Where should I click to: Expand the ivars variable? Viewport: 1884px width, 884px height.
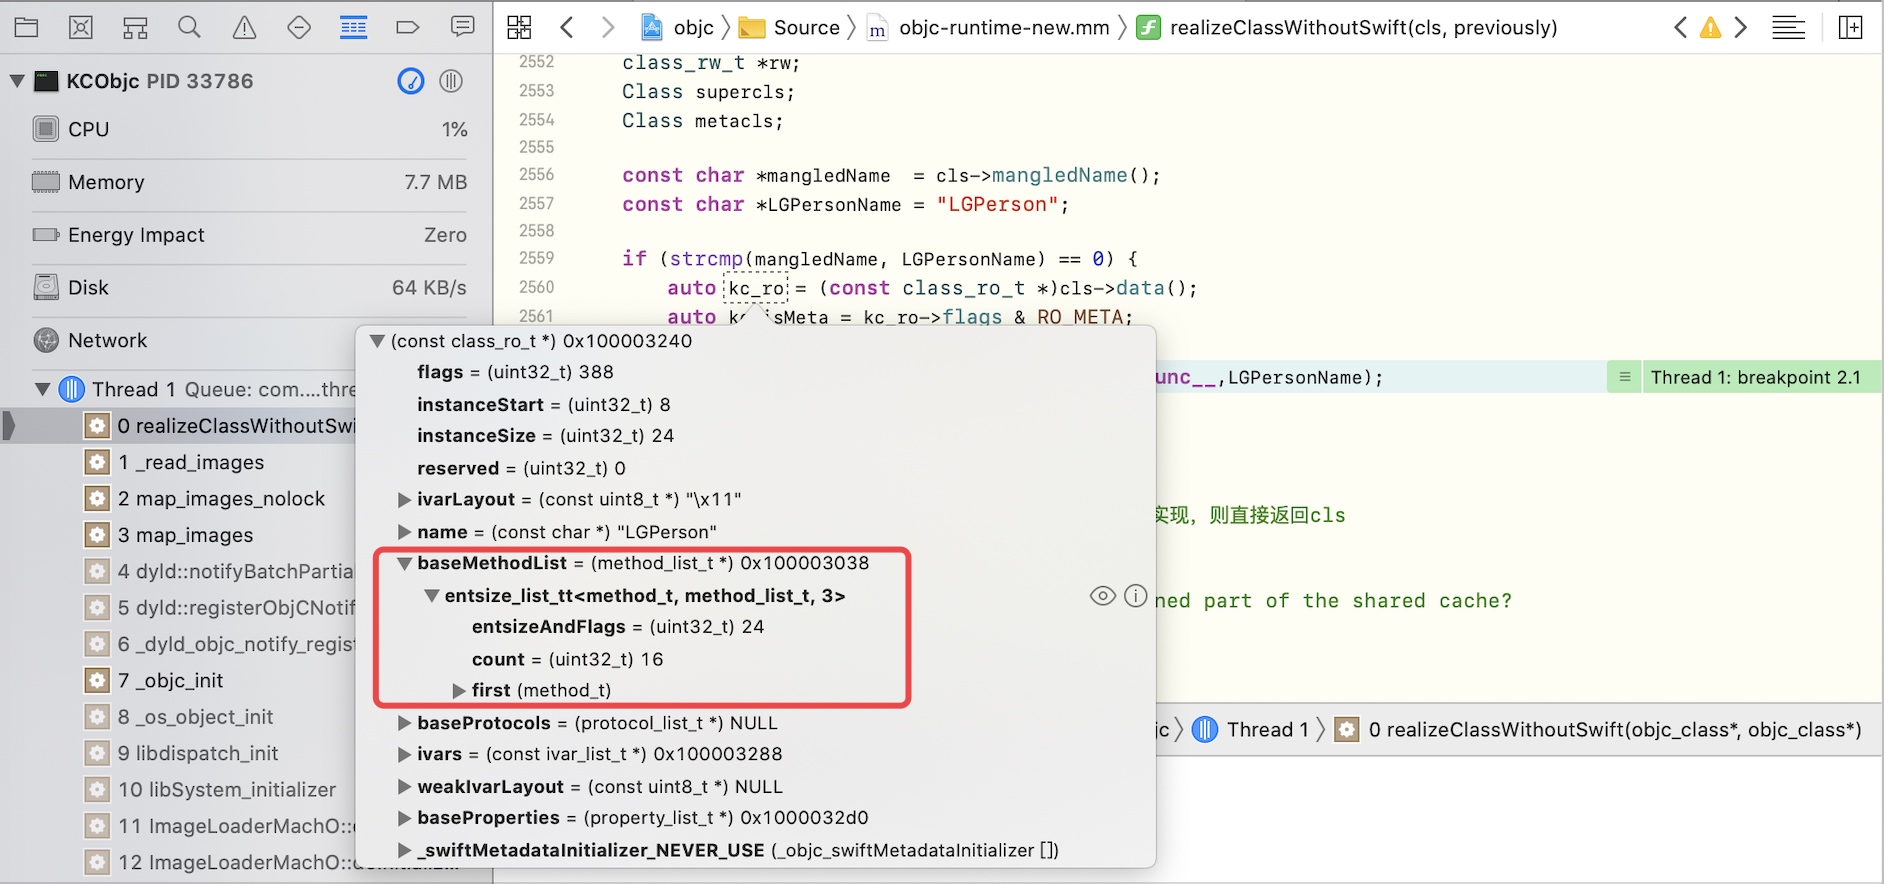[x=404, y=754]
